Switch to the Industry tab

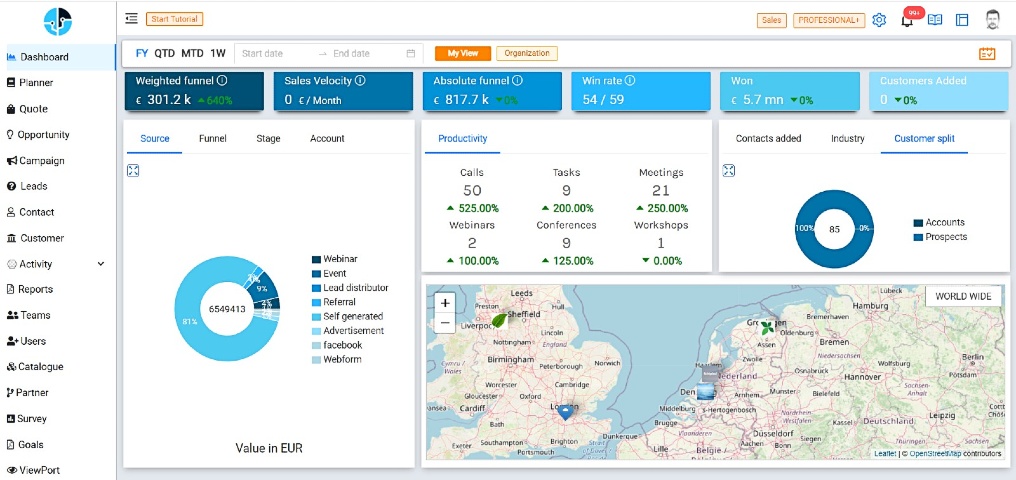click(x=848, y=138)
